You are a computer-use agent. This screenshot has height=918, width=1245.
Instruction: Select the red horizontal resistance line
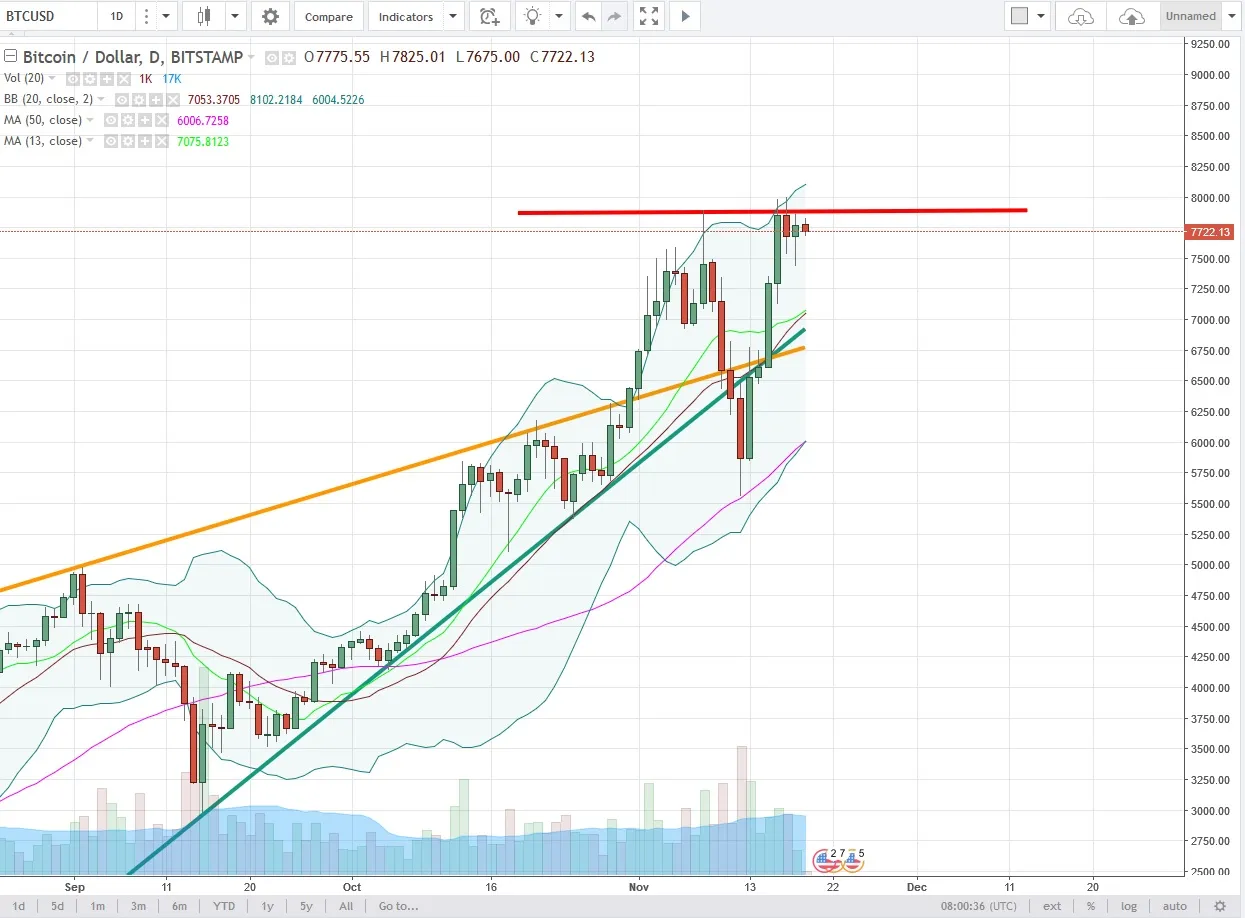(x=772, y=211)
